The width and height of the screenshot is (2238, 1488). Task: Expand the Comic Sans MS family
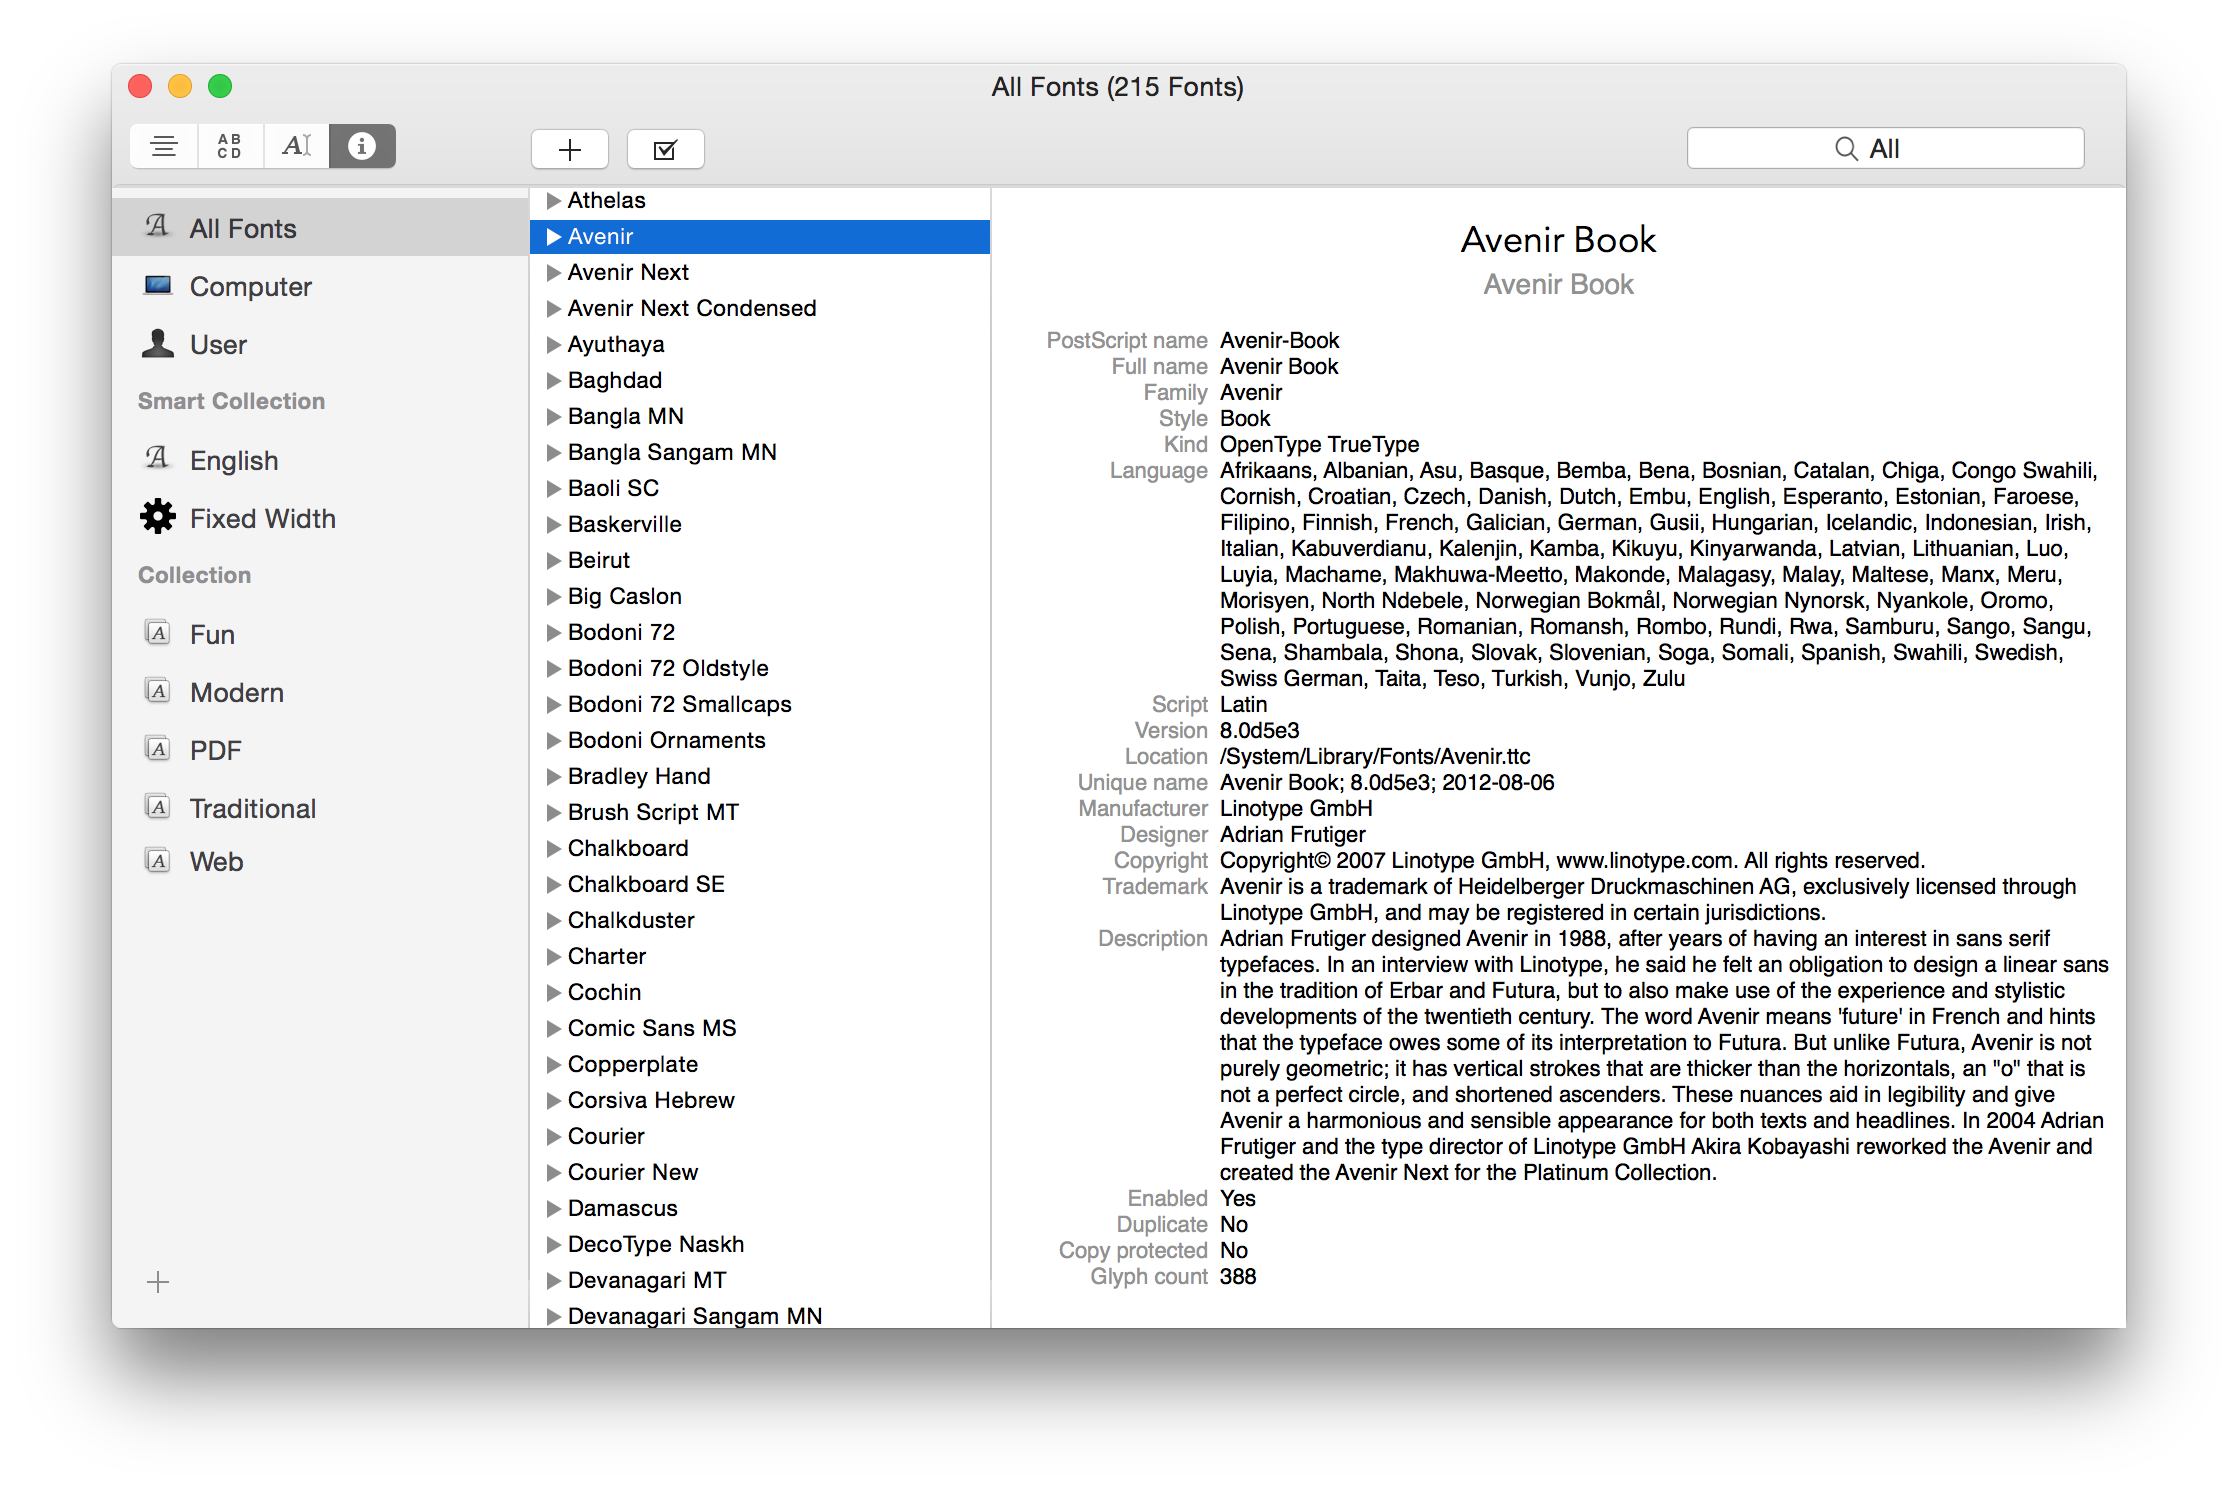[x=554, y=1028]
